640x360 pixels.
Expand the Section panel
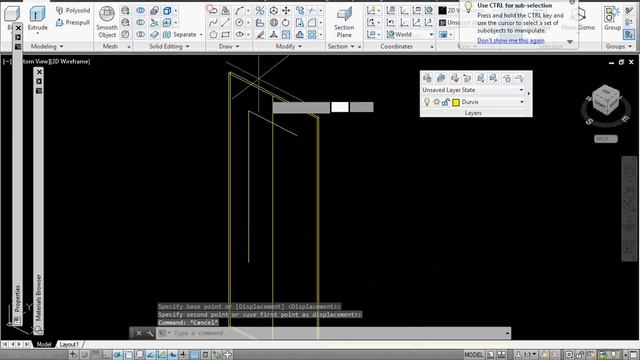point(341,47)
